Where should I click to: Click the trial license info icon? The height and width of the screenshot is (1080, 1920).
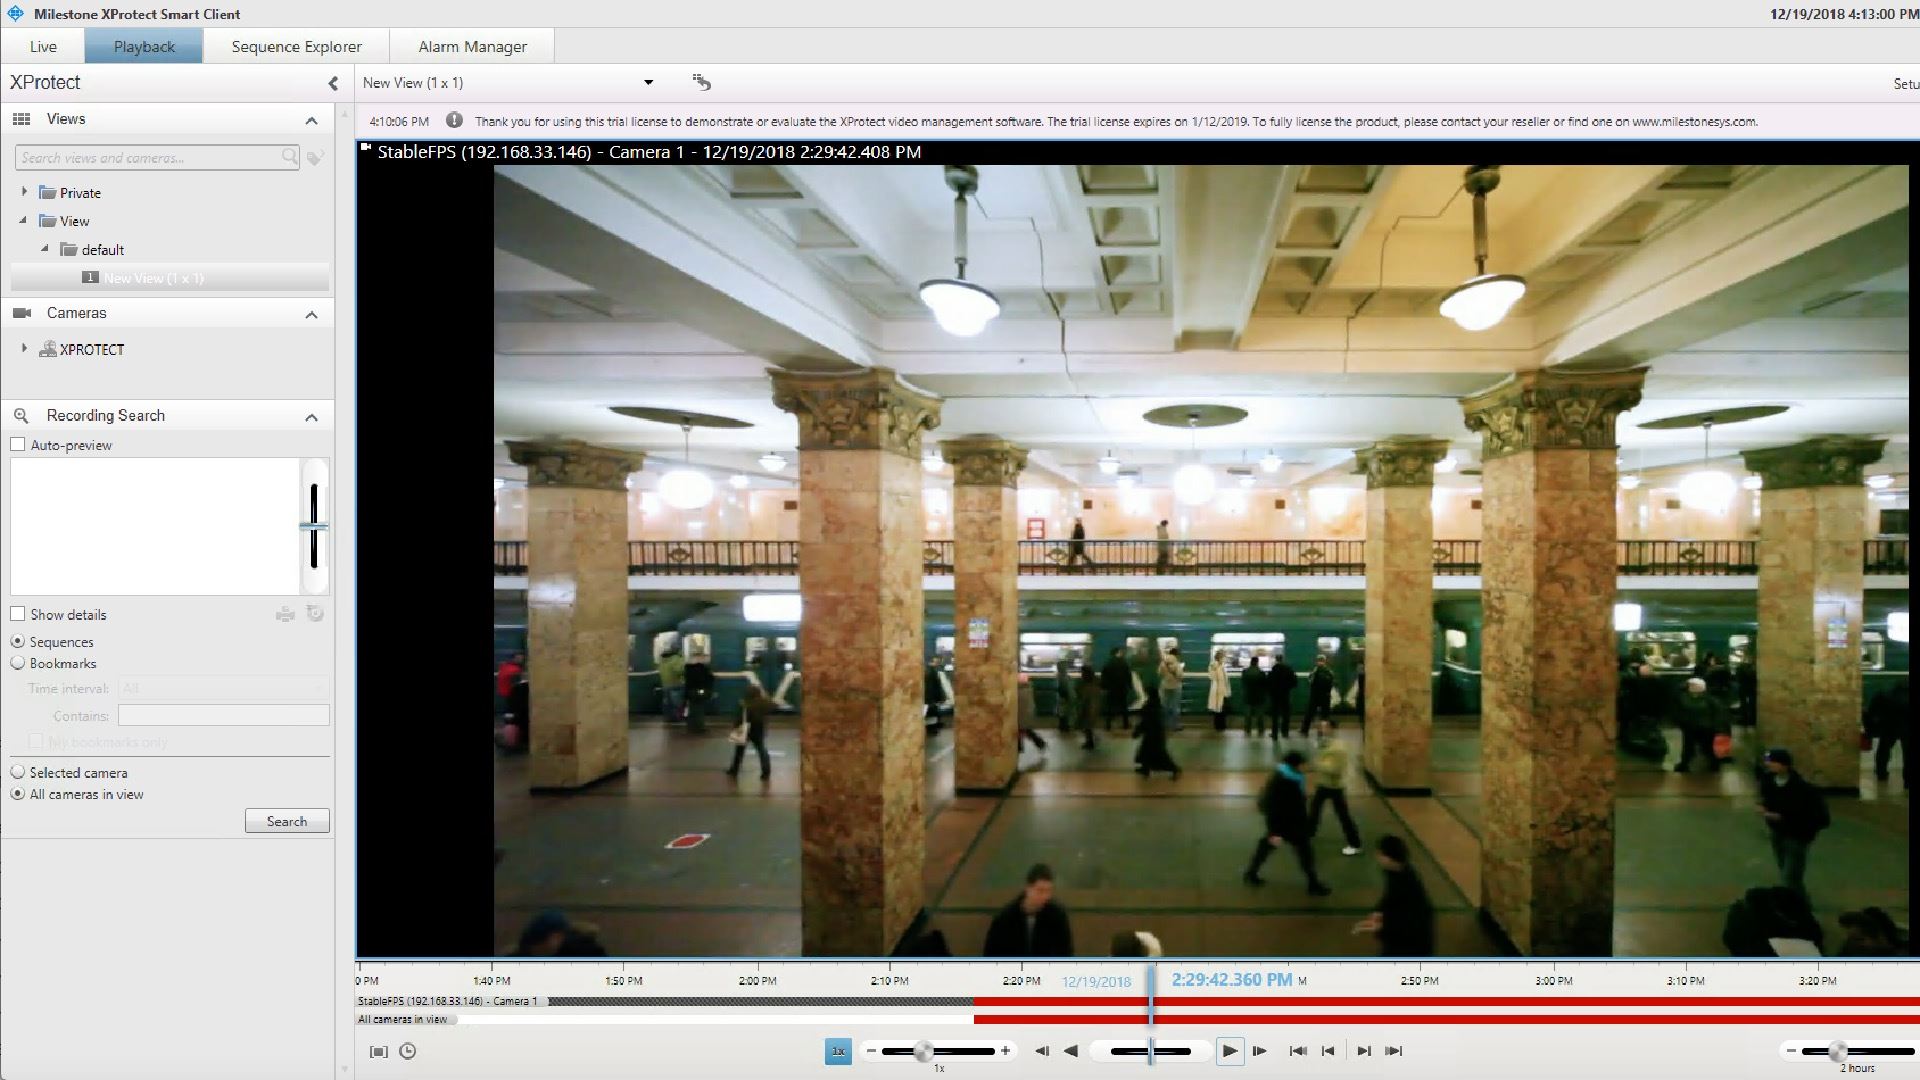tap(454, 121)
